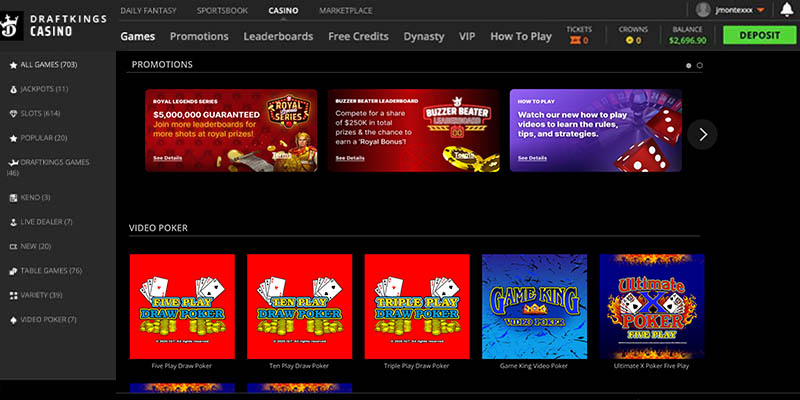Click the purple How To Play banner
This screenshot has width=800, height=400.
coord(596,131)
